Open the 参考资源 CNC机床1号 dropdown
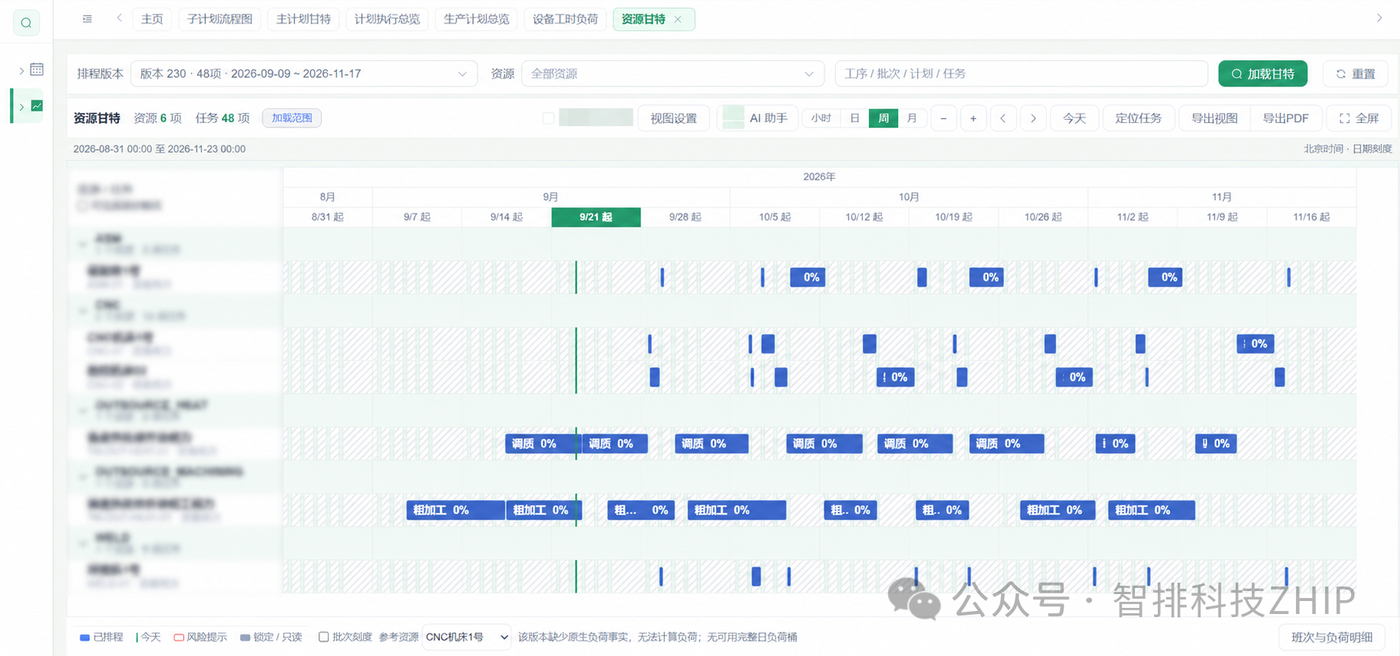This screenshot has width=1400, height=656. [x=466, y=637]
